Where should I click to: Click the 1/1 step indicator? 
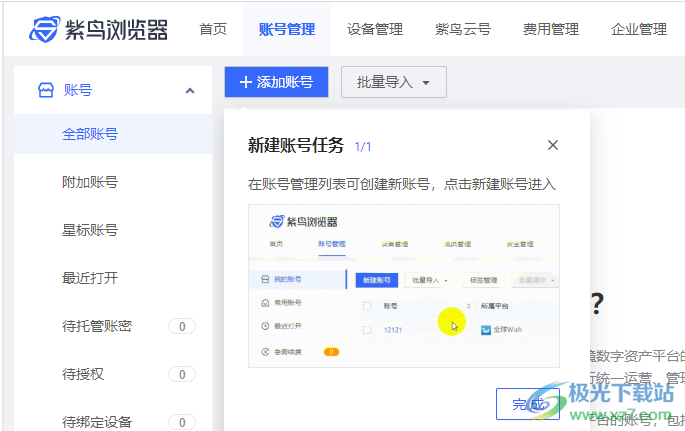363,147
